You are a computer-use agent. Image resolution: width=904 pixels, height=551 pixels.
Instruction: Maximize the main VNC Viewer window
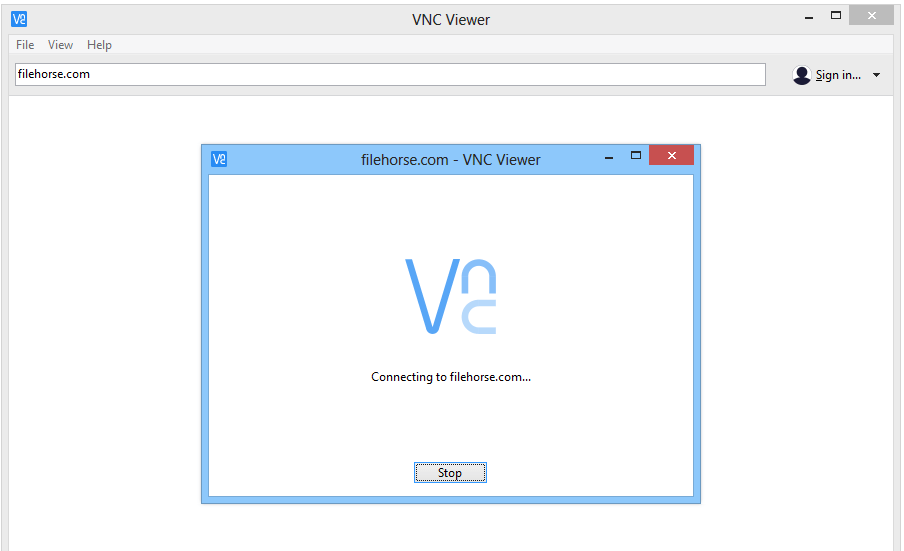[836, 16]
